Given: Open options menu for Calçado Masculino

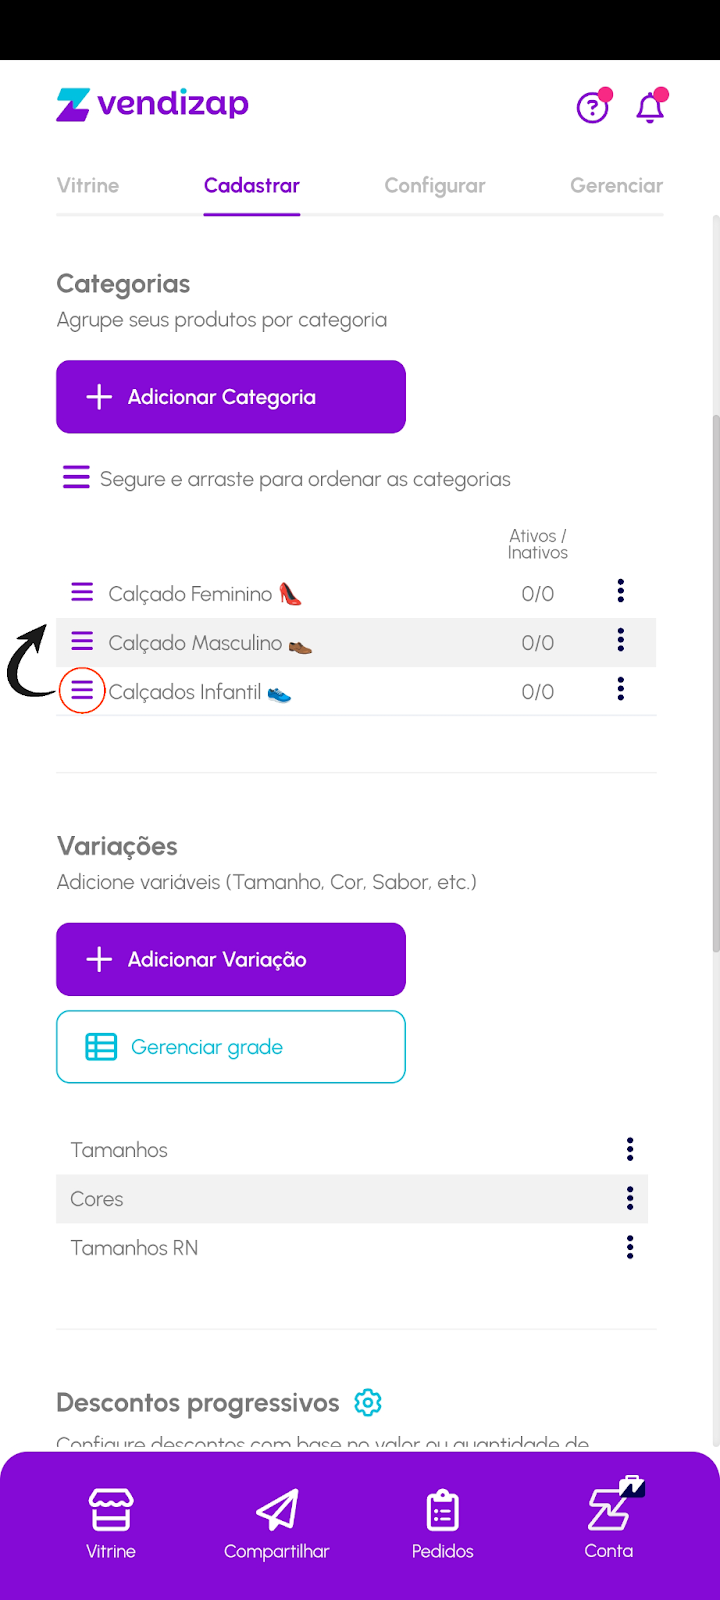Looking at the screenshot, I should [621, 640].
